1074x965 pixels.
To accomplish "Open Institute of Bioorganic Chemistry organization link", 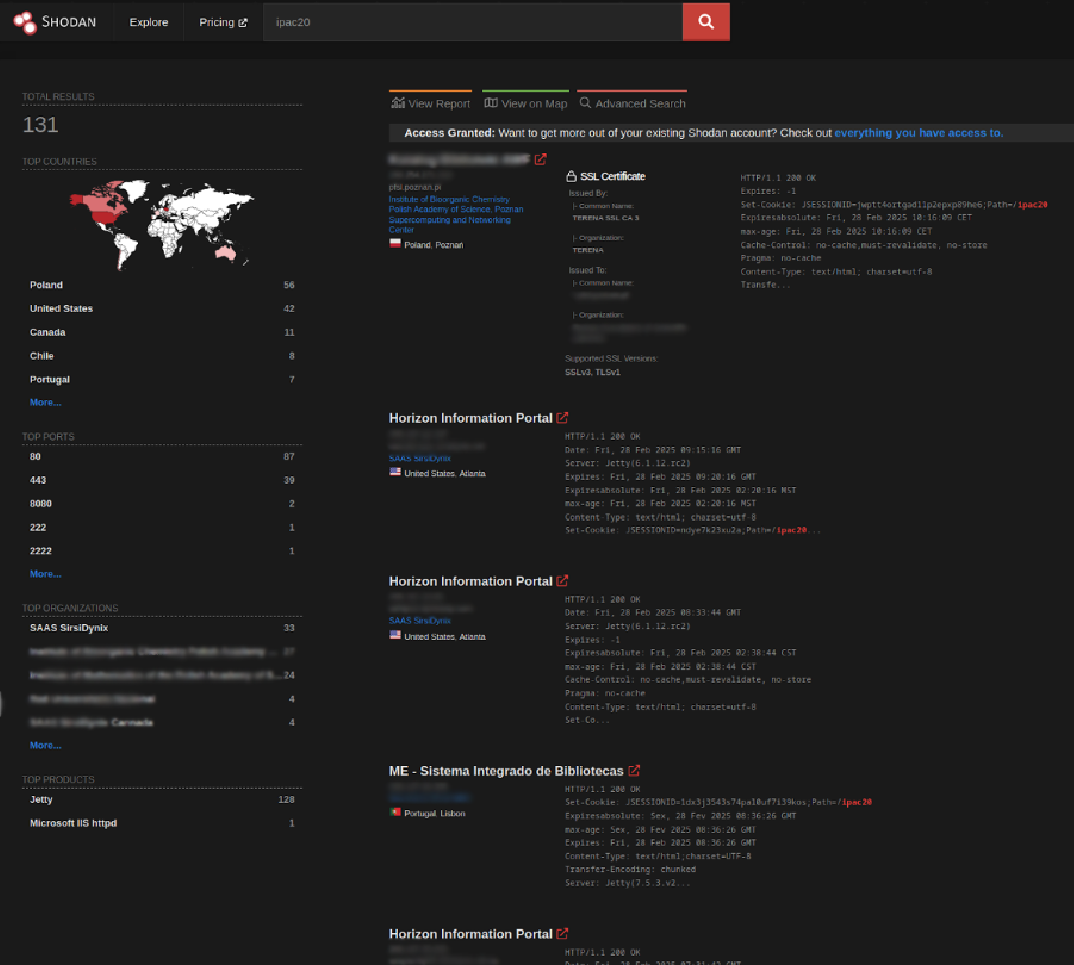I will pyautogui.click(x=455, y=214).
